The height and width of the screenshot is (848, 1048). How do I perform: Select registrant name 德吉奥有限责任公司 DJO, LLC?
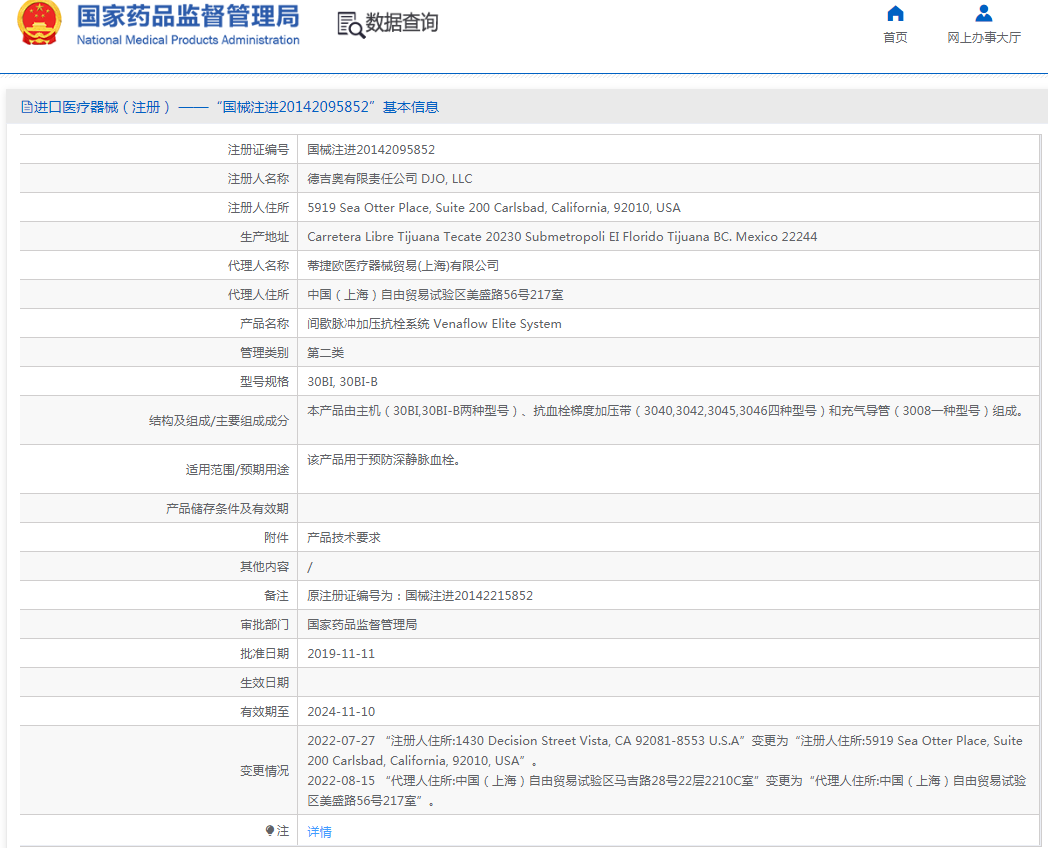click(390, 178)
